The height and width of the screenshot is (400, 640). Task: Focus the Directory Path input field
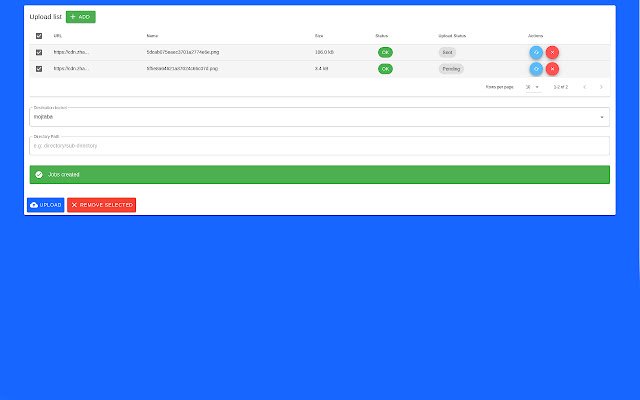320,146
